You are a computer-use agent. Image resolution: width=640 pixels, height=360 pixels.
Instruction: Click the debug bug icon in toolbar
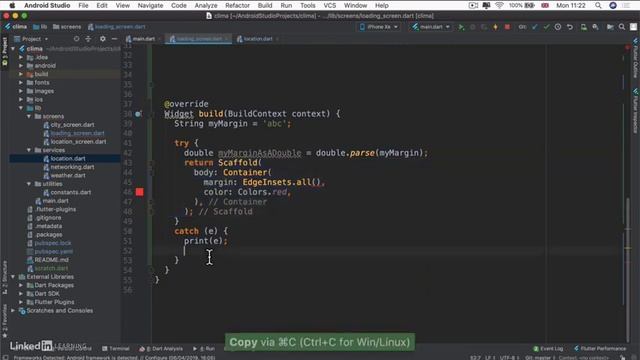click(473, 27)
